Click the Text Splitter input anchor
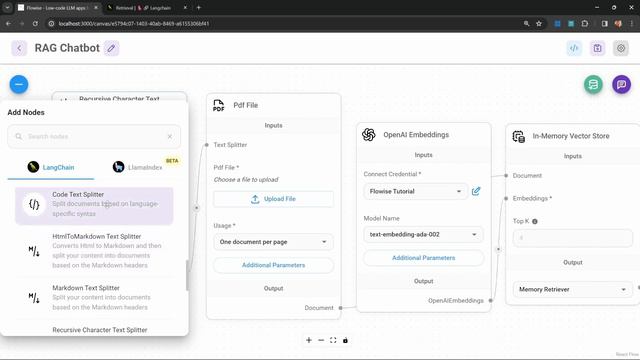The height and width of the screenshot is (360, 640). [207, 145]
